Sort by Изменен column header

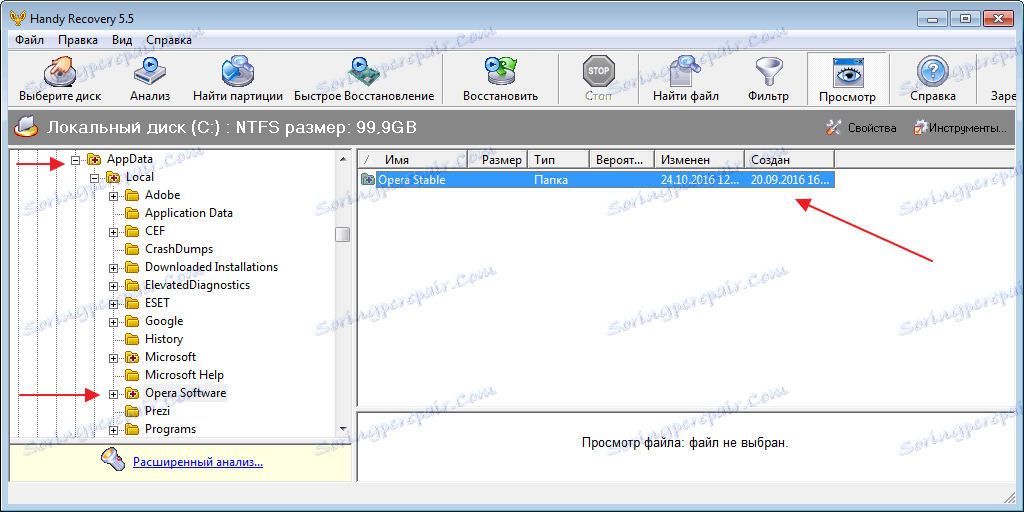(699, 159)
